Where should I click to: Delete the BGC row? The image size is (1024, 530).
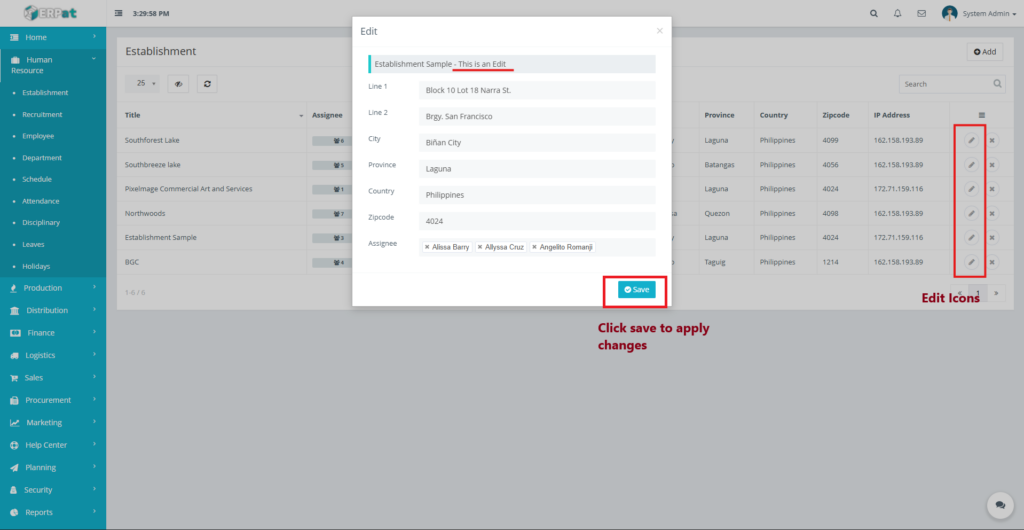(991, 262)
